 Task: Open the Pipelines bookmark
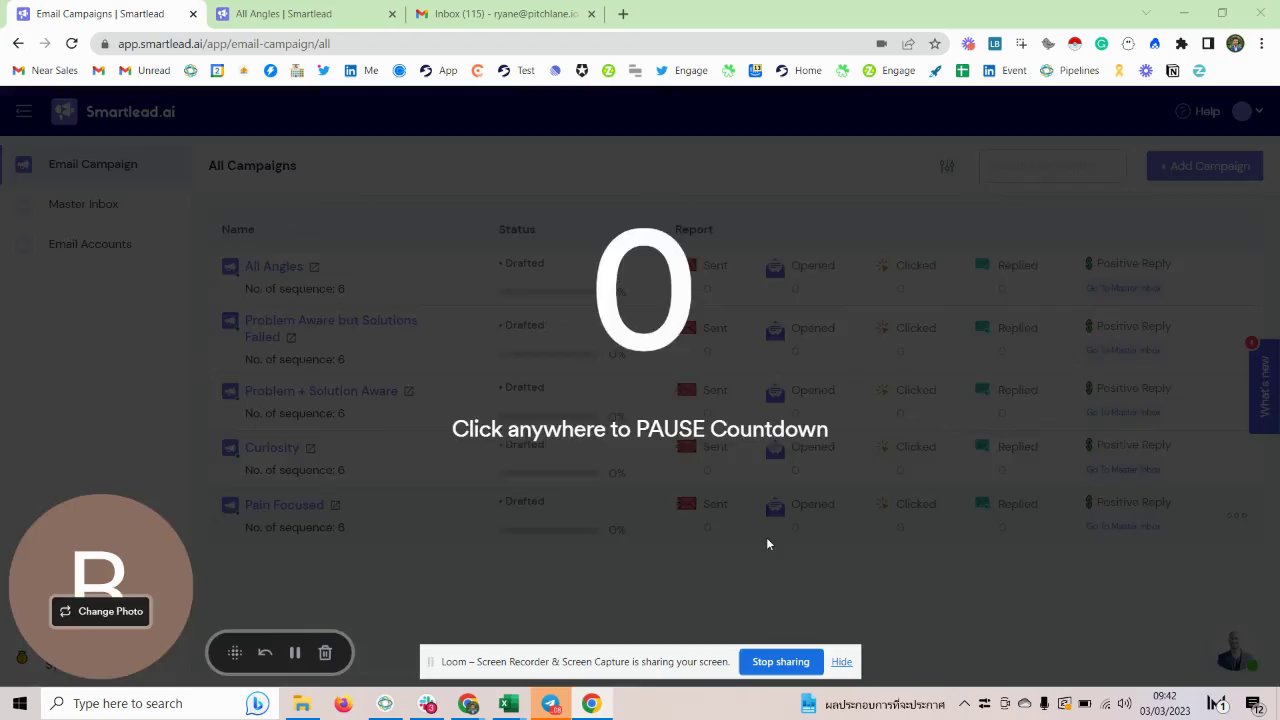point(1070,71)
